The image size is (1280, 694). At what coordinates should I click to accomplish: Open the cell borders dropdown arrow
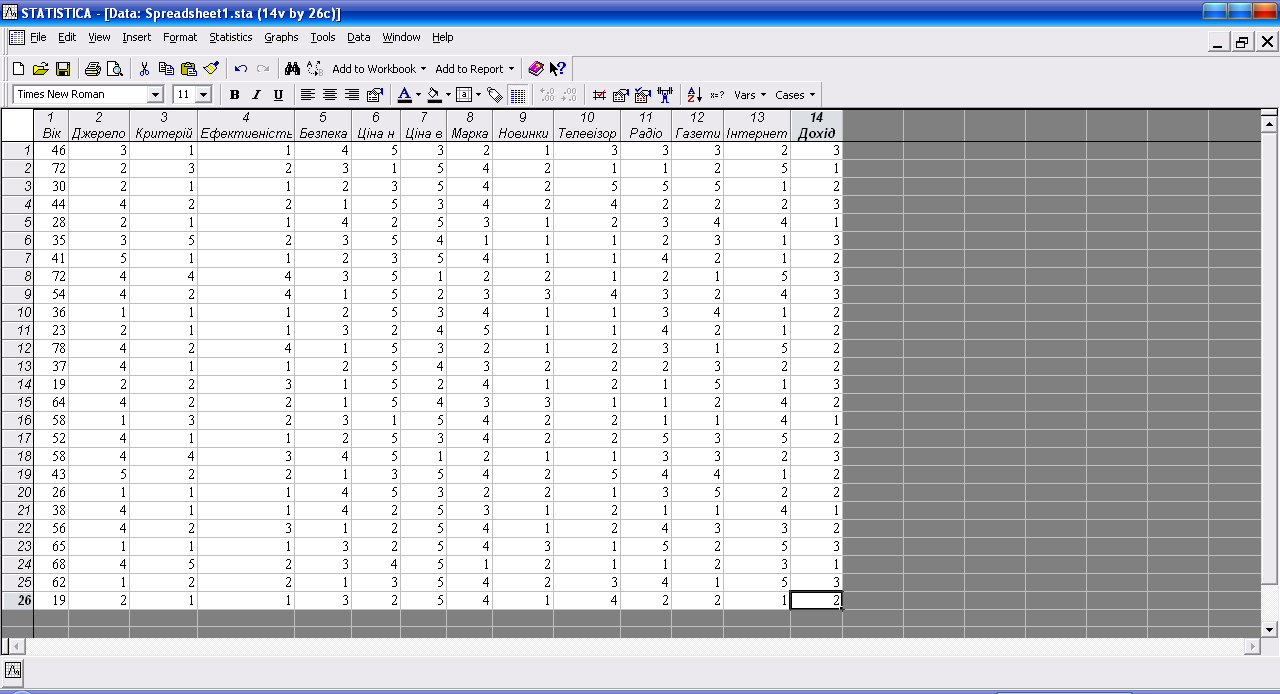pos(478,95)
